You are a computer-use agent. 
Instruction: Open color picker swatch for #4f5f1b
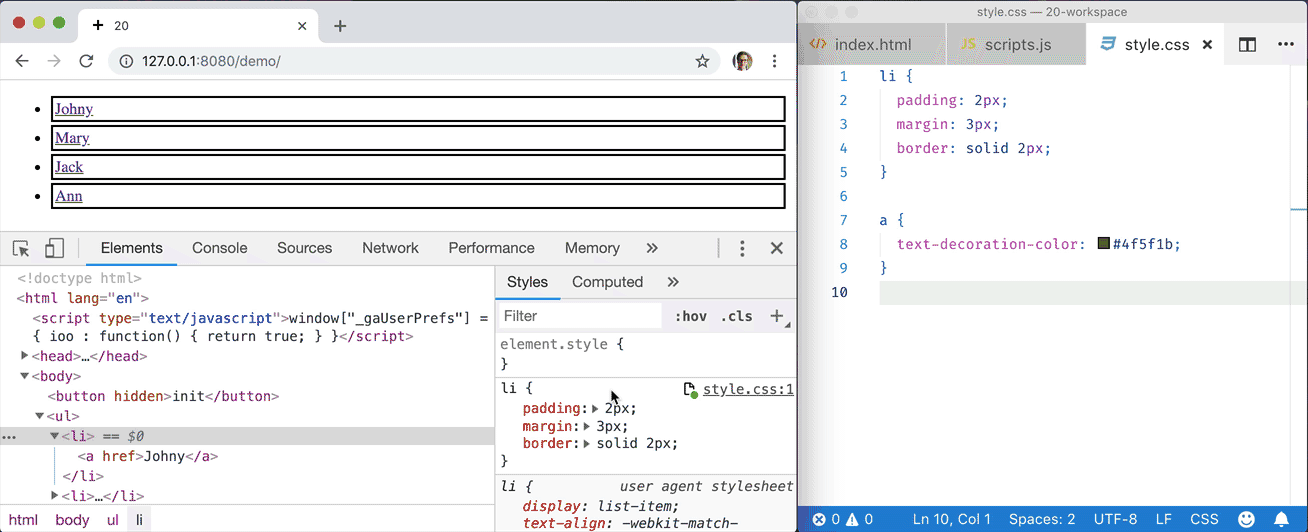pos(1104,243)
